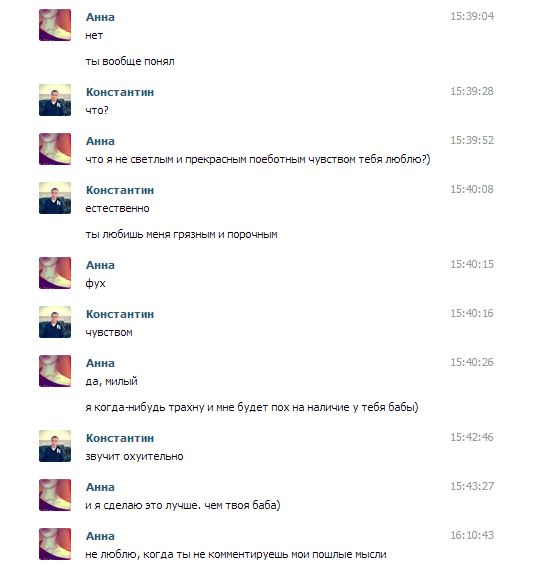Open Анна's avatar at 15:39:04 message
The height and width of the screenshot is (571, 552).
pos(55,25)
